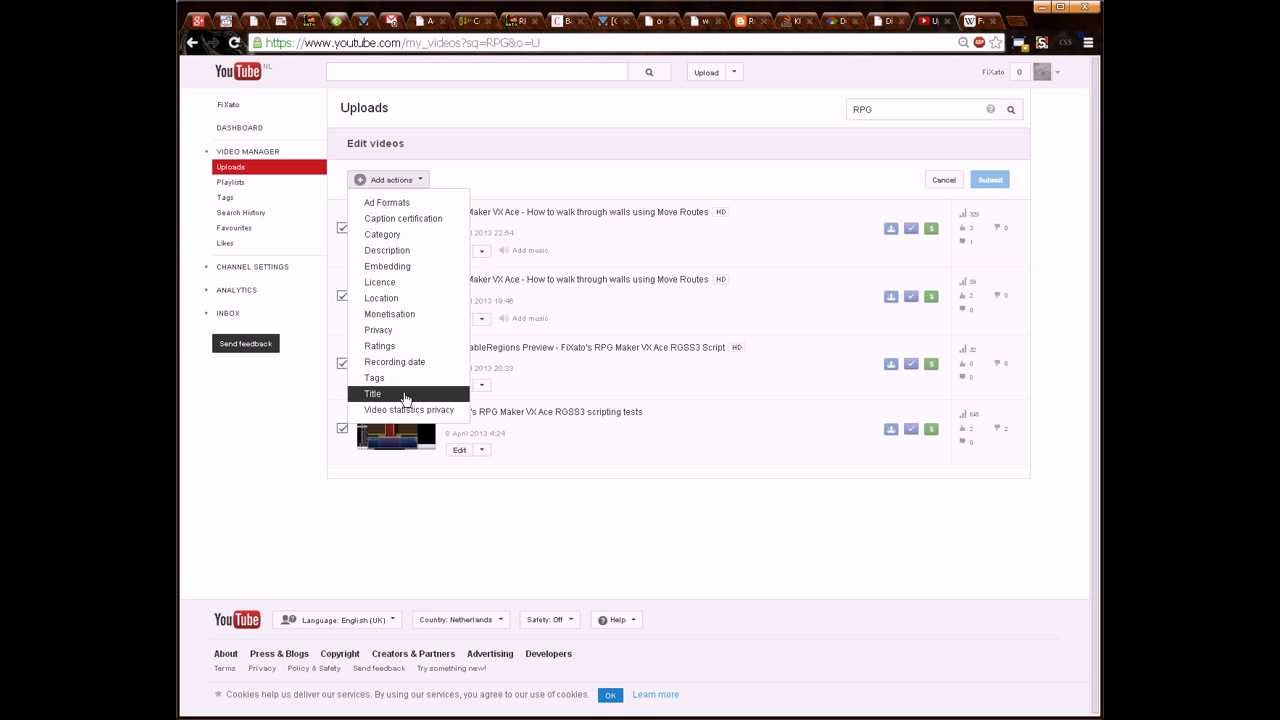Screen dimensions: 1280x720
Task: Click the green dollar icon for the RGSS3 Script preview row
Action: 931,364
